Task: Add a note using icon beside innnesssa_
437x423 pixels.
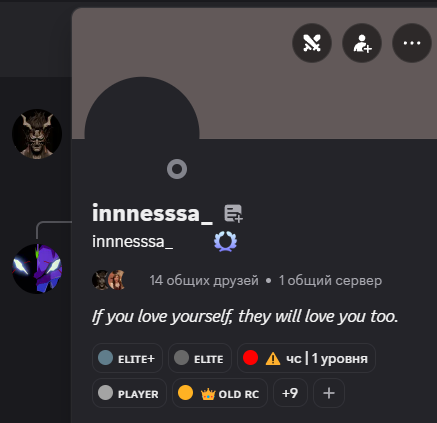Action: tap(233, 213)
